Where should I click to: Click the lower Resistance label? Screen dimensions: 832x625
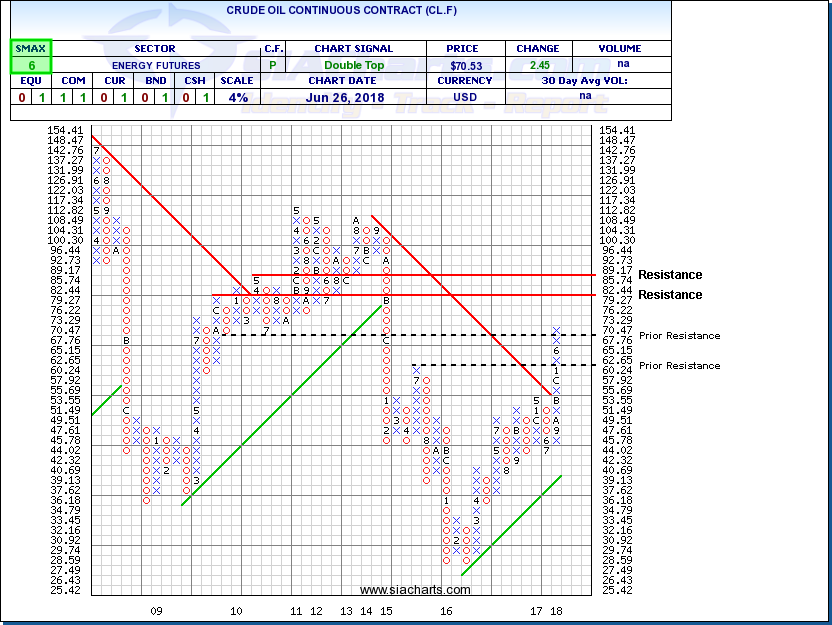[670, 295]
